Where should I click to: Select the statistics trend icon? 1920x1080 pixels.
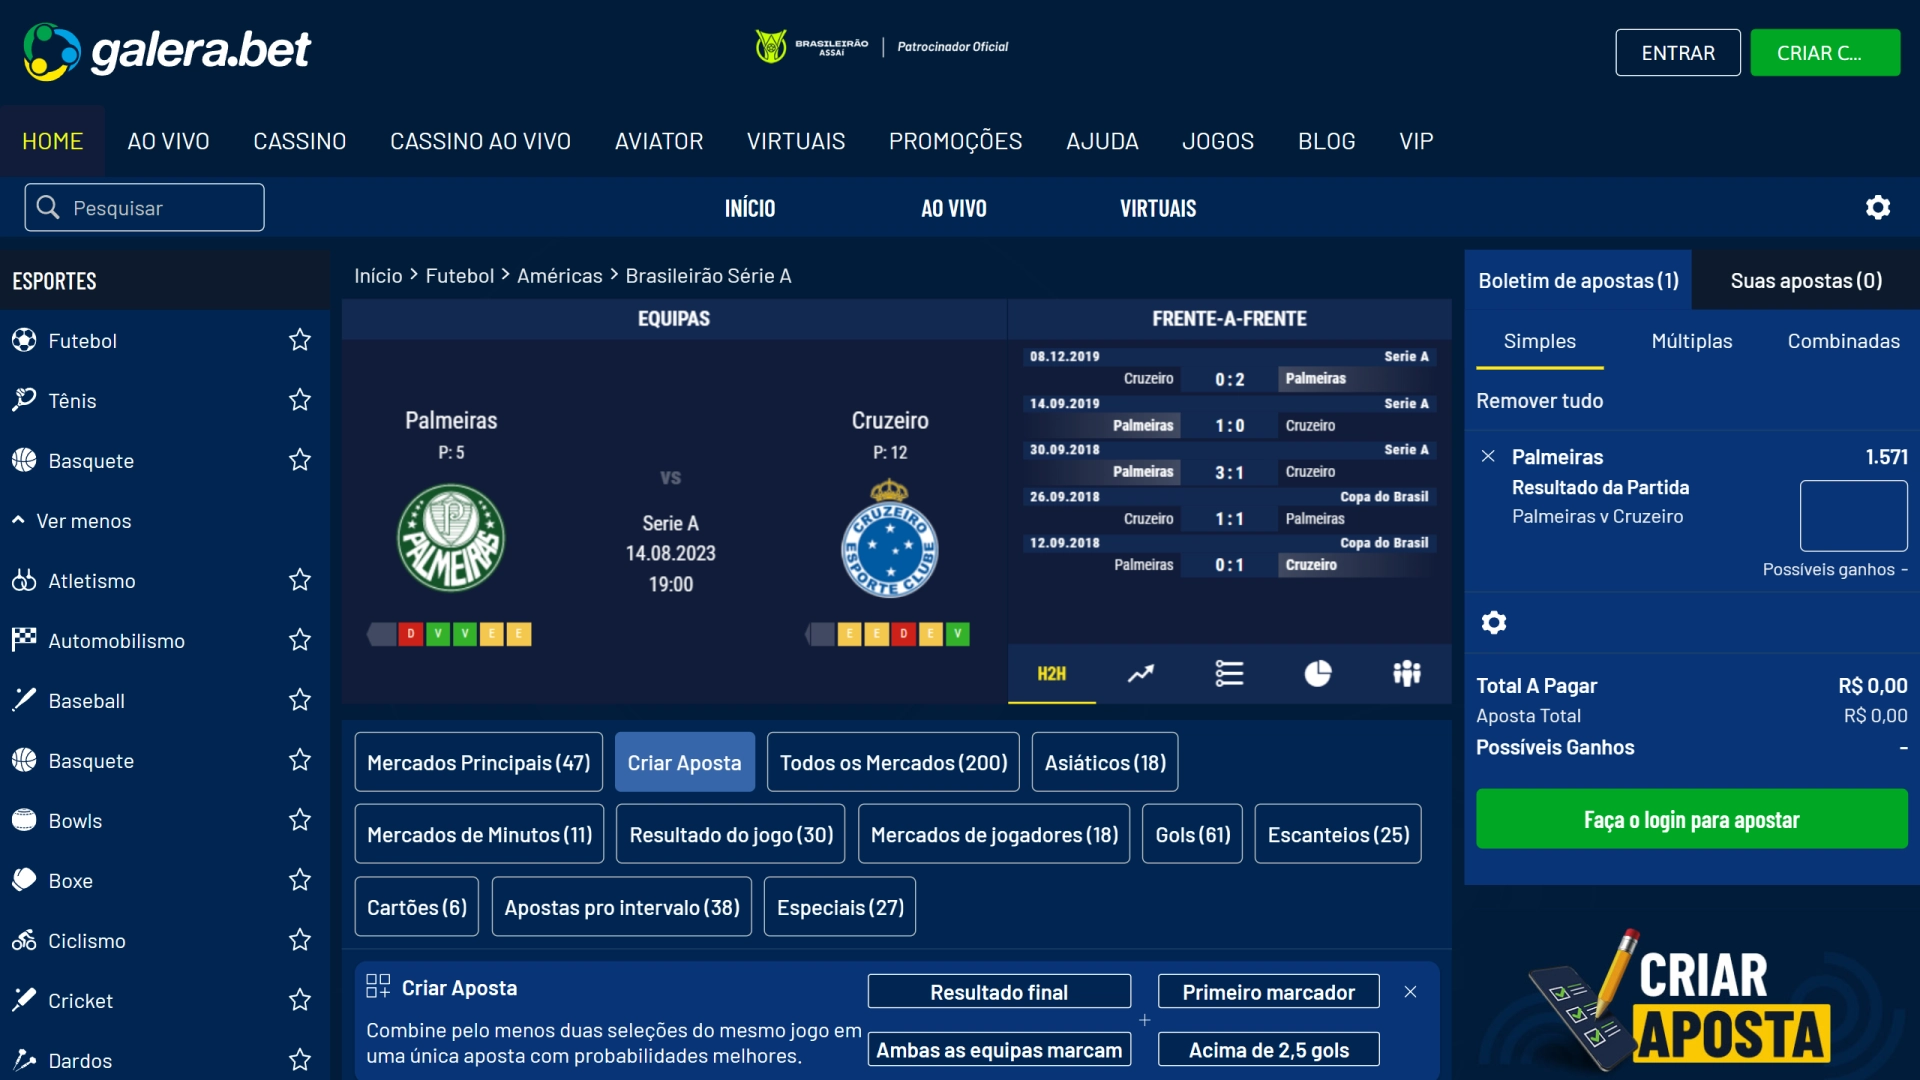(1139, 673)
